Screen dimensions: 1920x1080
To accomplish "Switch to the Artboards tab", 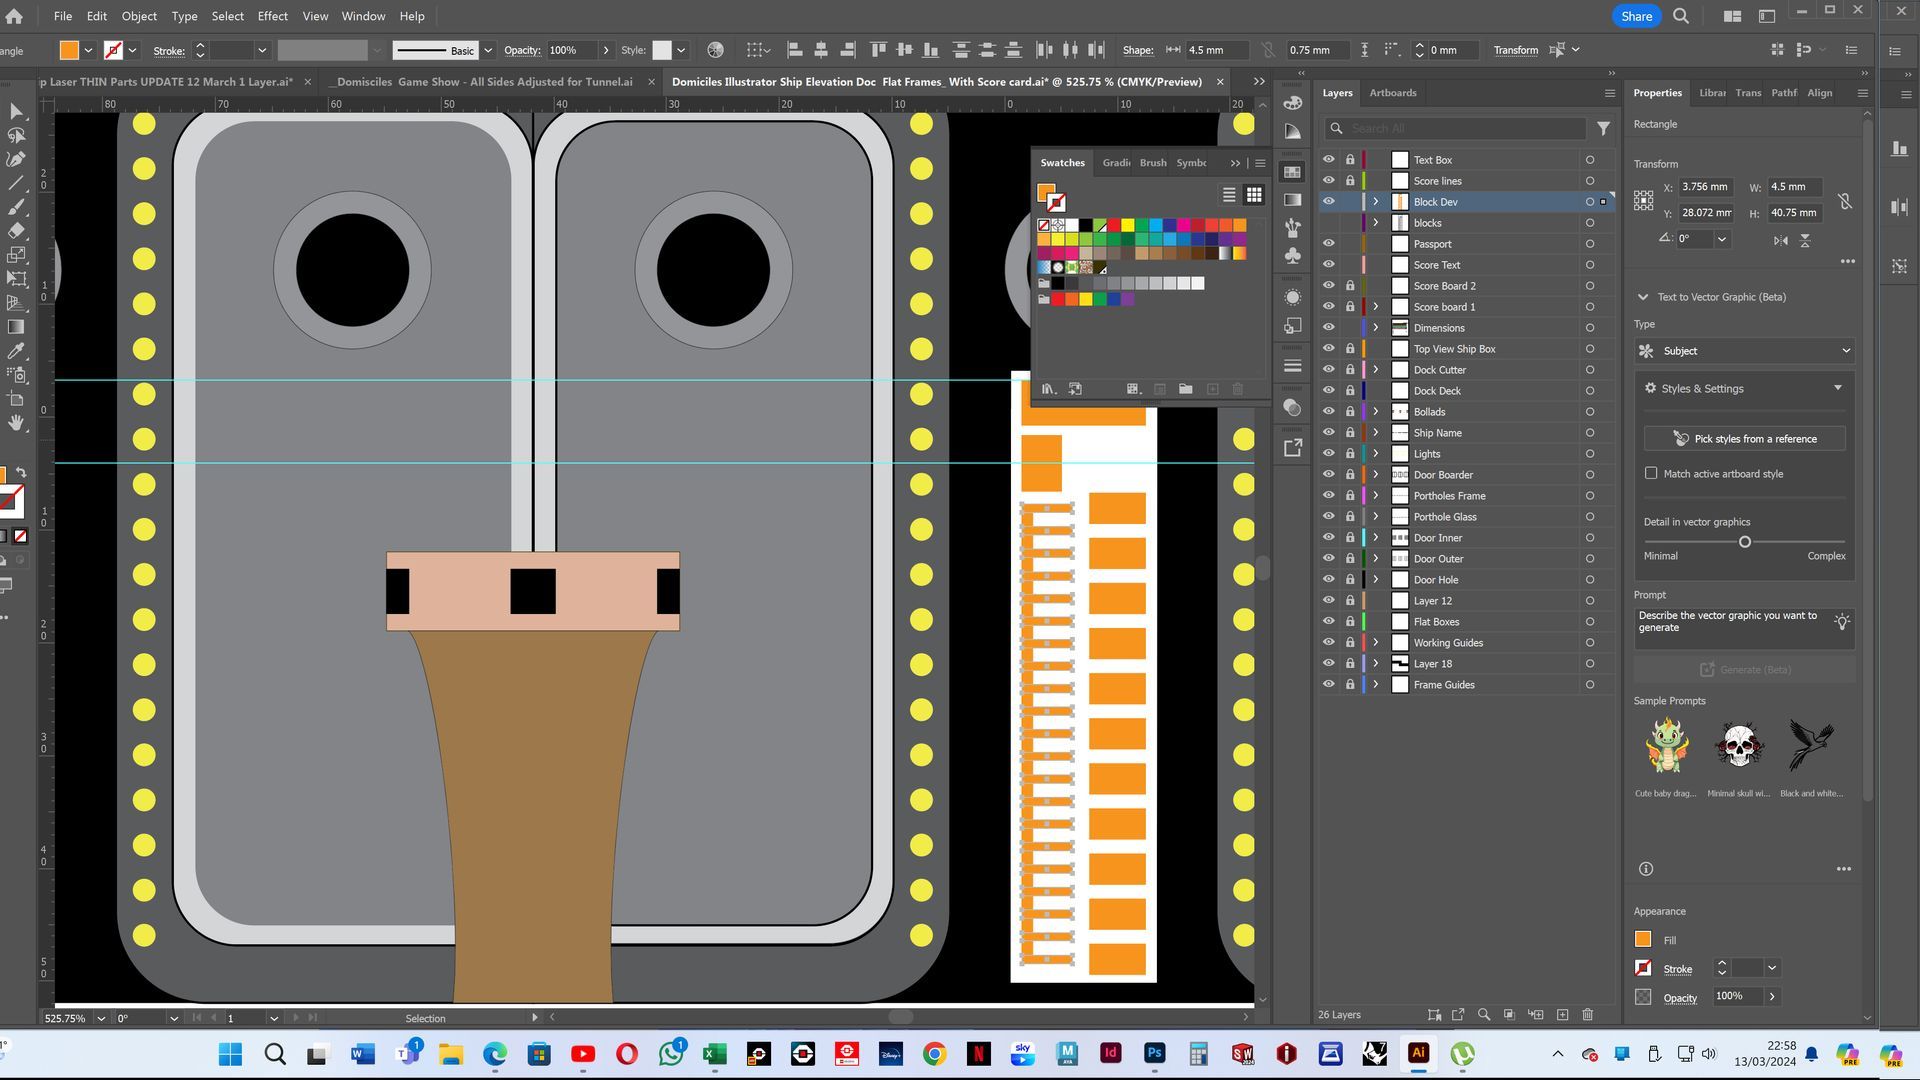I will (x=1392, y=92).
